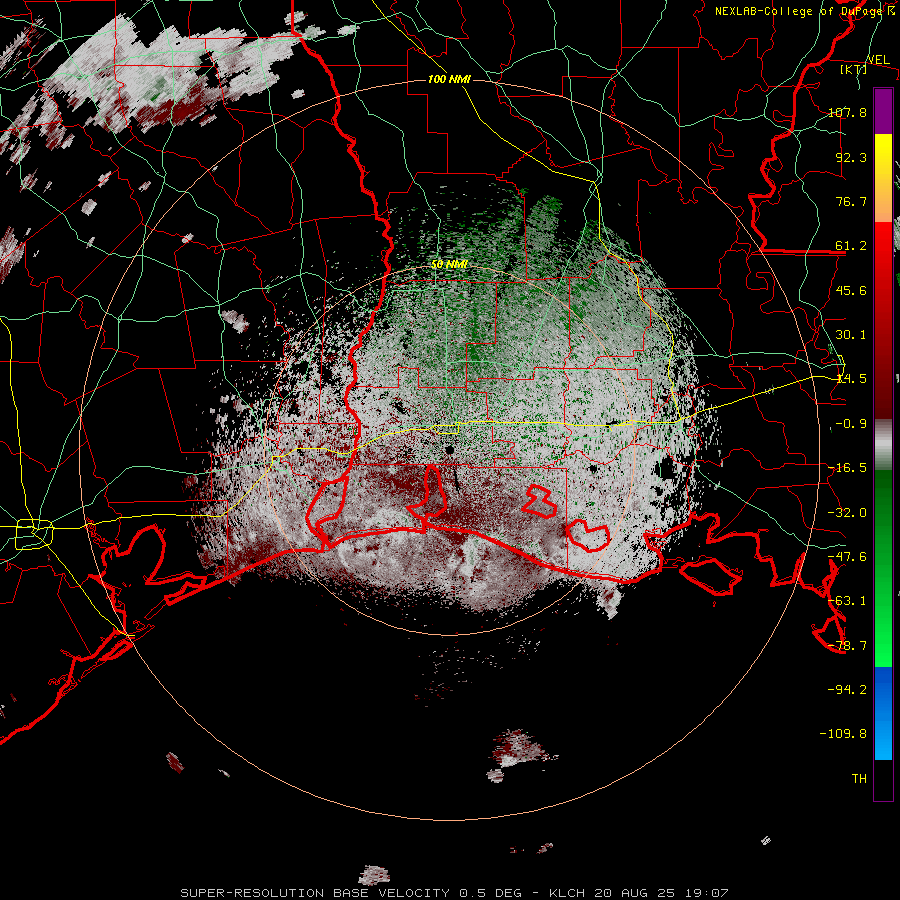Click the 92.3 velocity scale value
The height and width of the screenshot is (900, 900).
(851, 157)
